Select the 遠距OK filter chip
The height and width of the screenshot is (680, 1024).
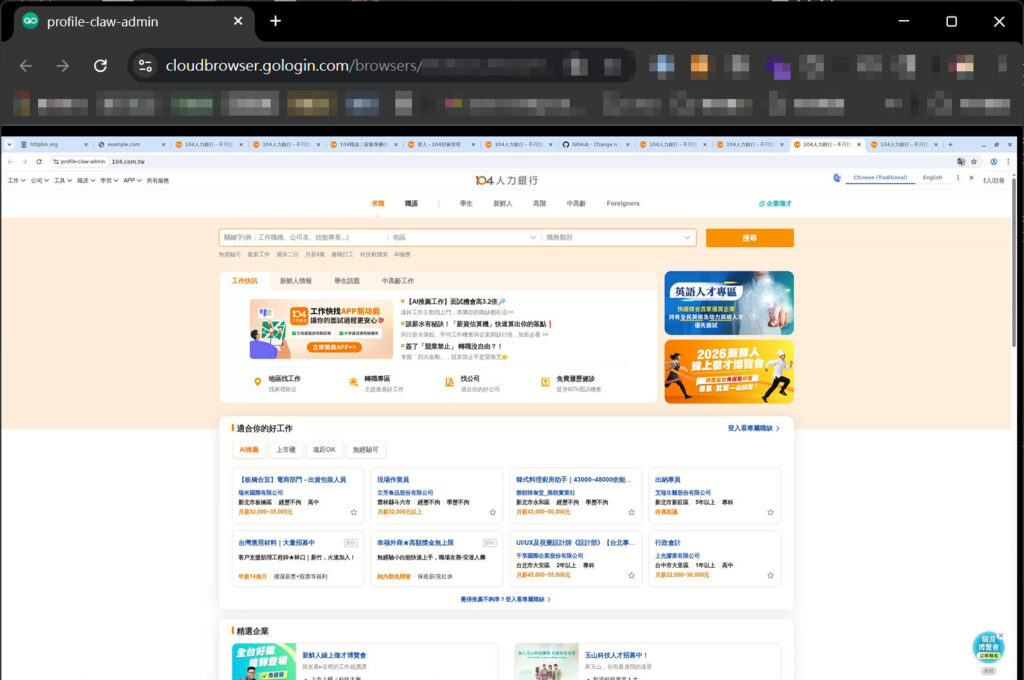point(324,450)
